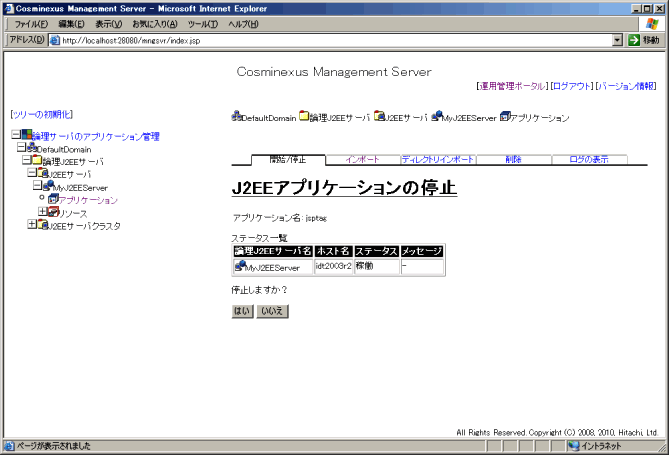
Task: Switch to the ログの表示 tab
Action: pyautogui.click(x=589, y=160)
